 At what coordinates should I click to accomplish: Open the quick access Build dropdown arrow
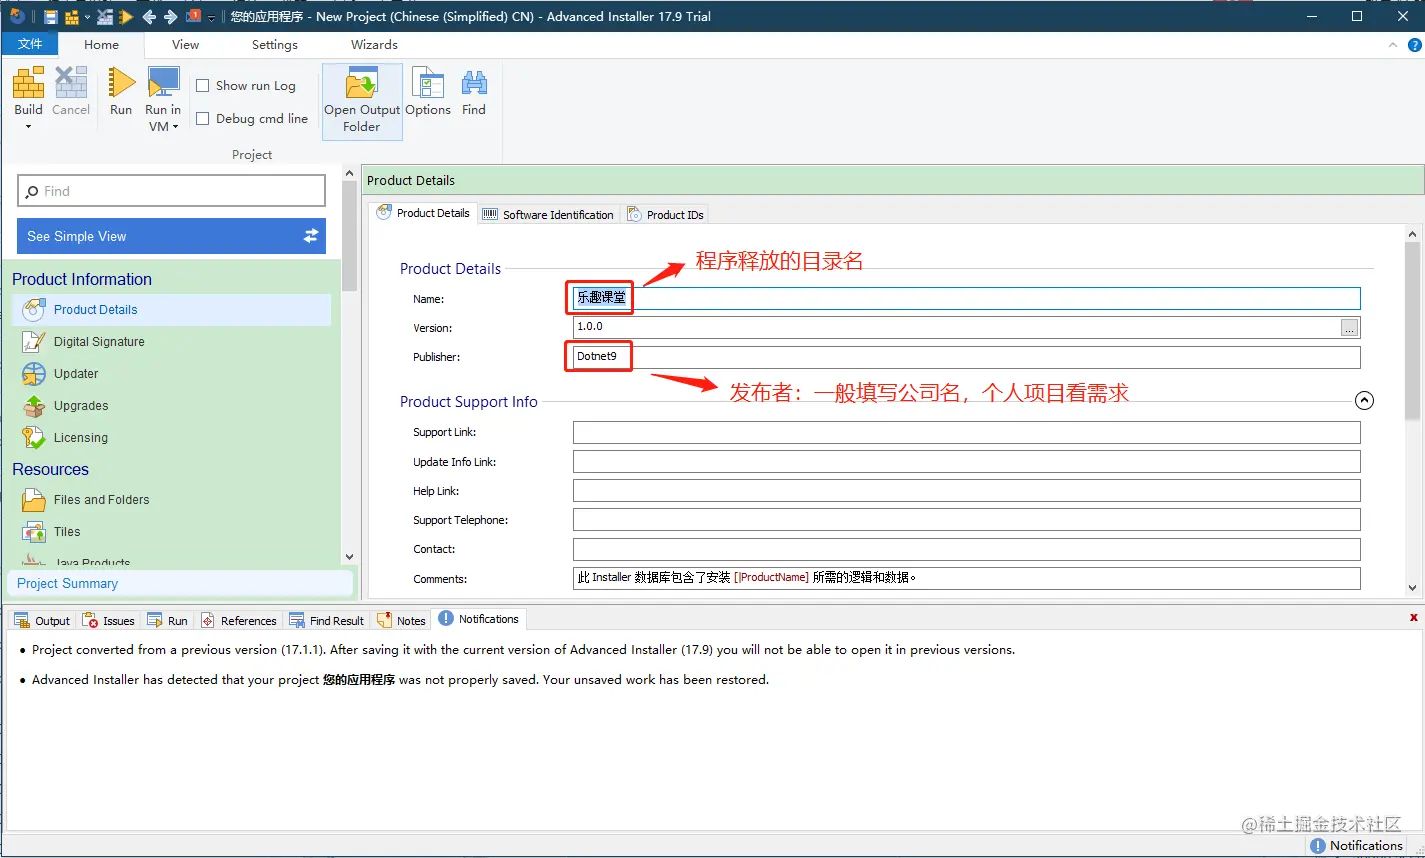pos(87,18)
